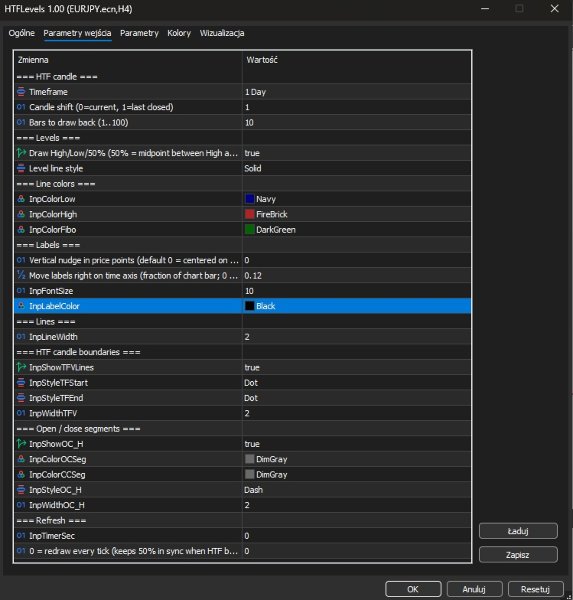Image resolution: width=573 pixels, height=600 pixels.
Task: Toggle the InpShowOC_H true value
Action: tap(356, 444)
